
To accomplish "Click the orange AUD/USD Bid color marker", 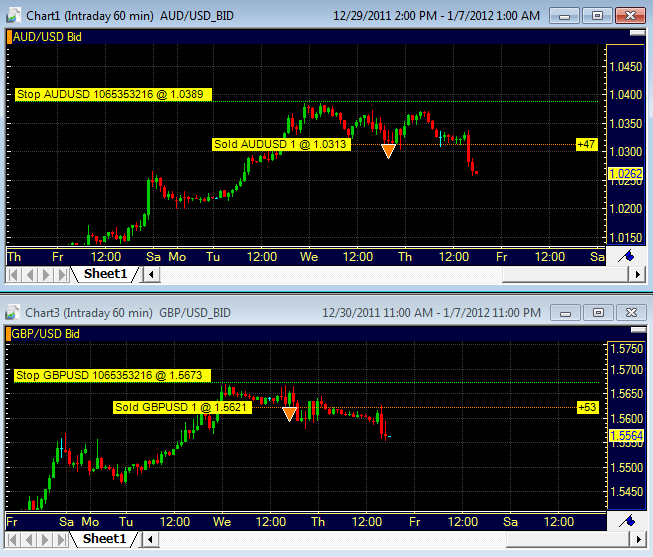I will tap(9, 37).
